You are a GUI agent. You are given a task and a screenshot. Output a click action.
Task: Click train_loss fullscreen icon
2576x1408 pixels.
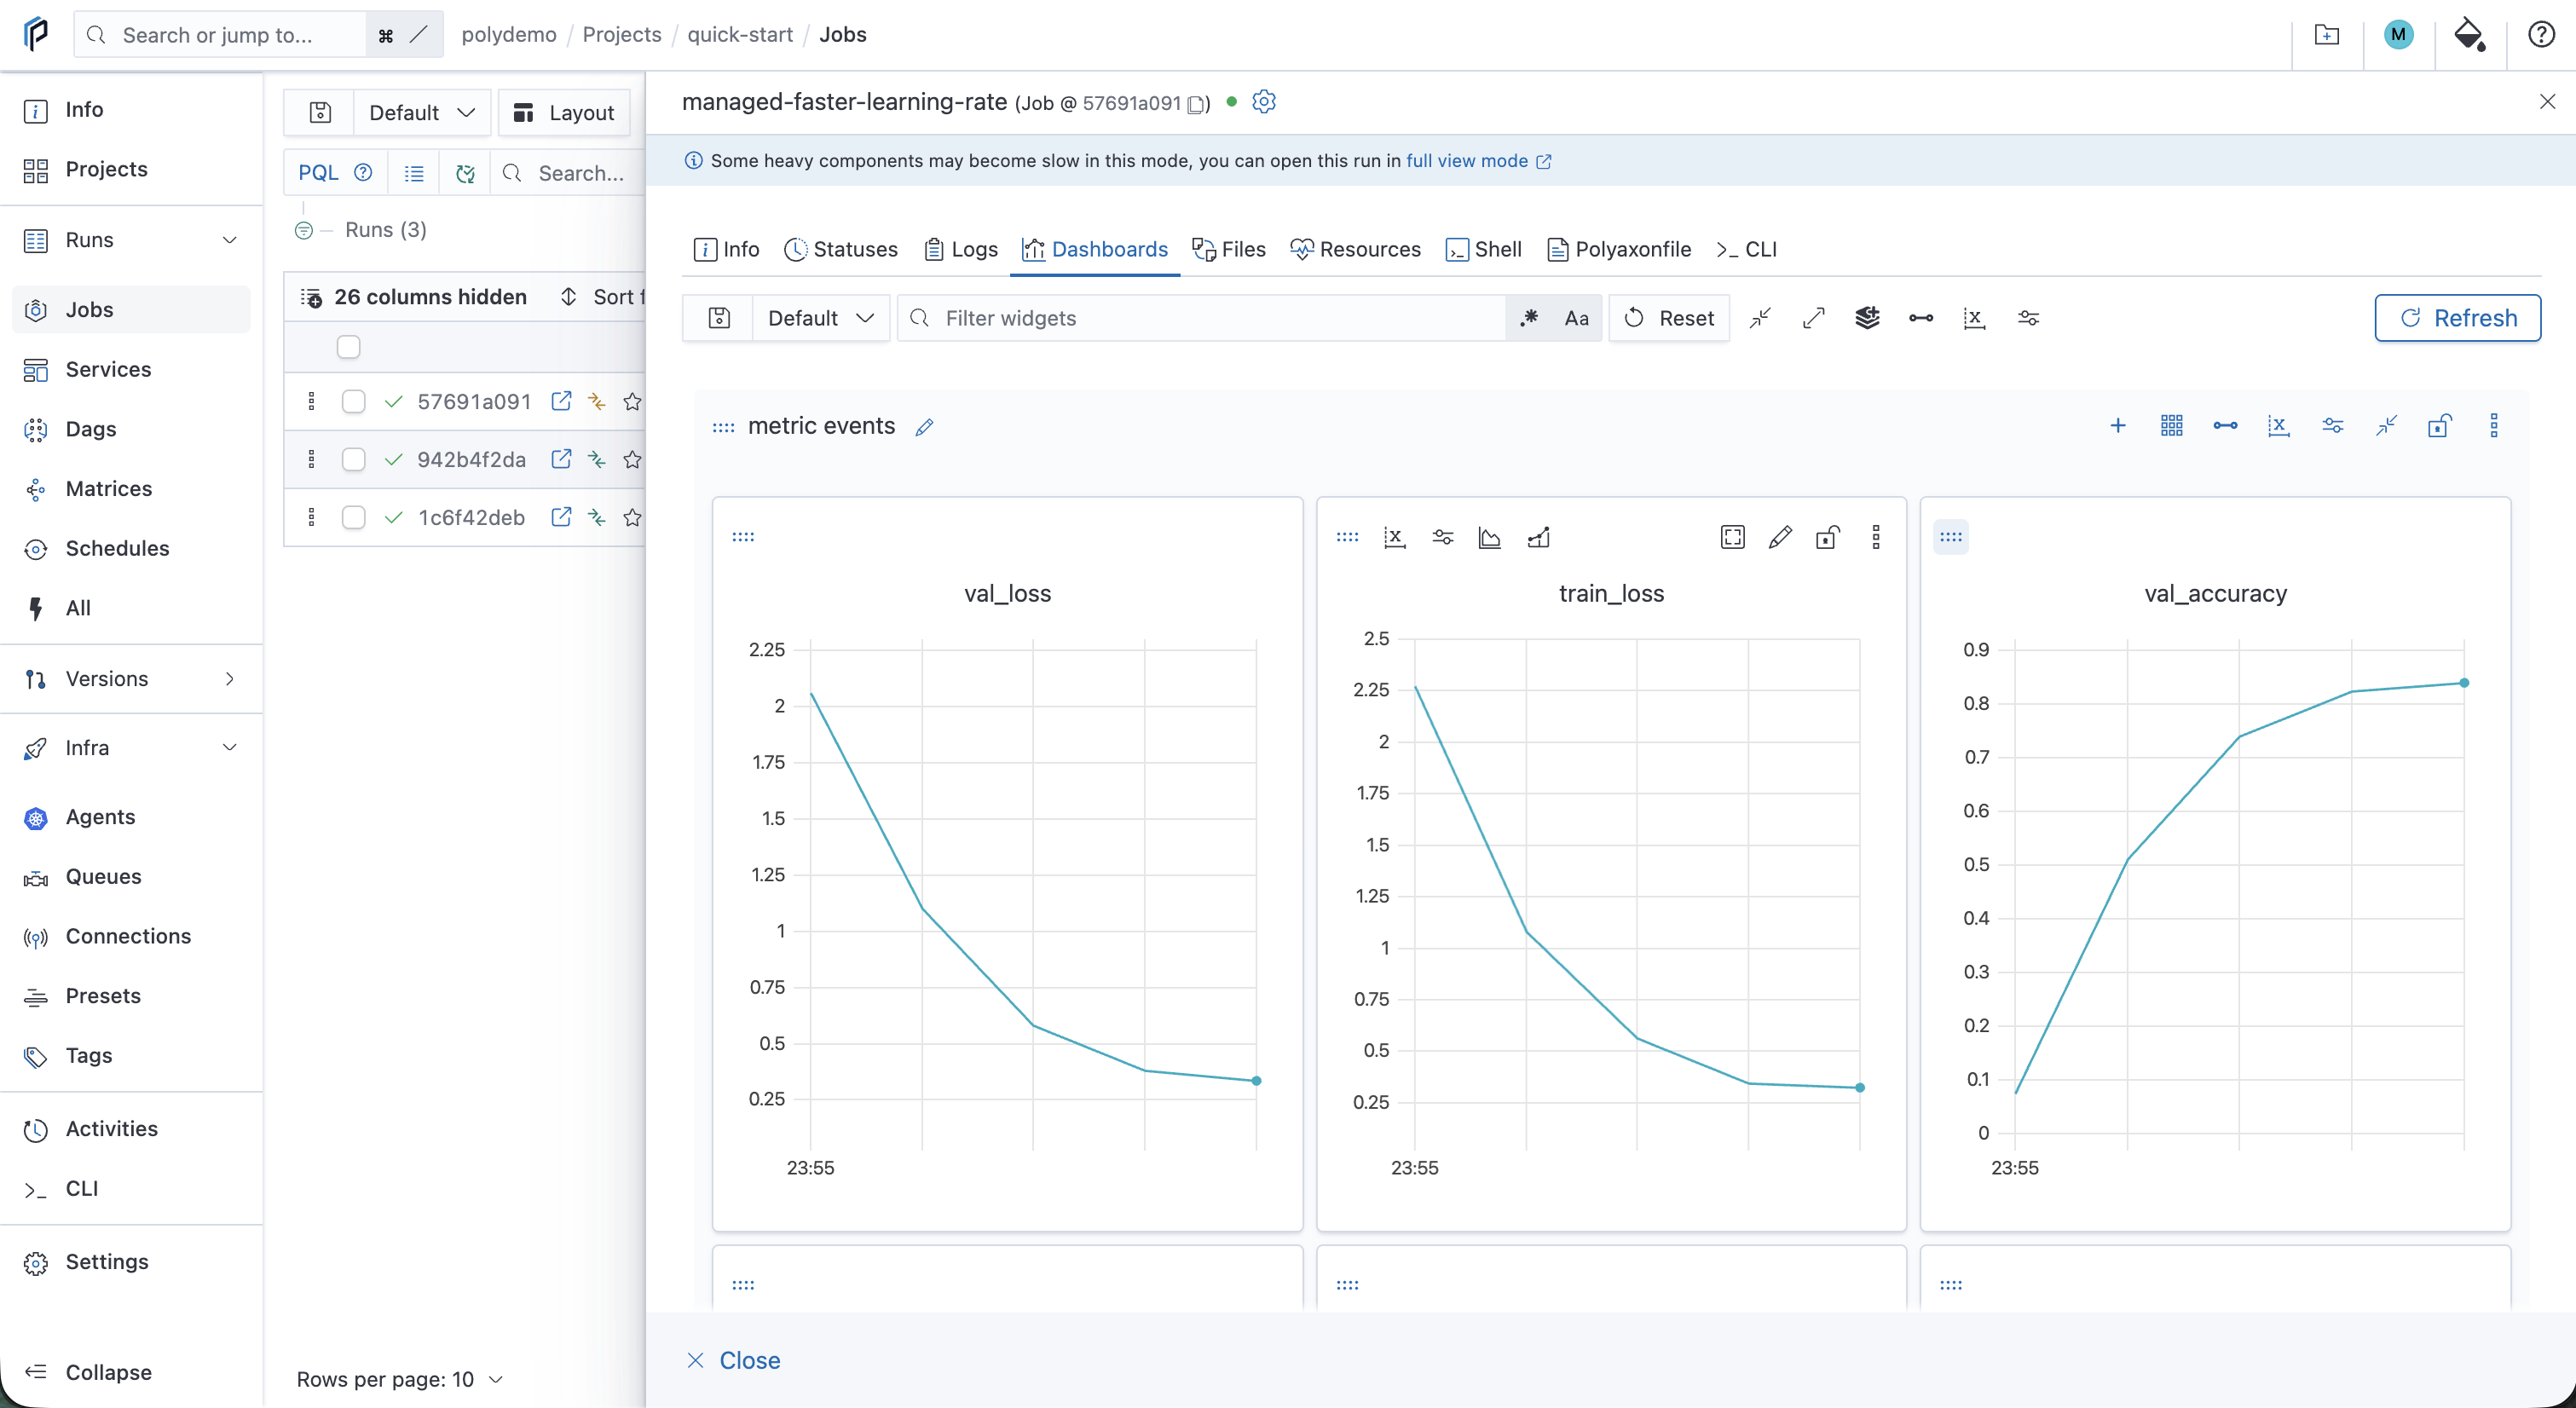1733,538
